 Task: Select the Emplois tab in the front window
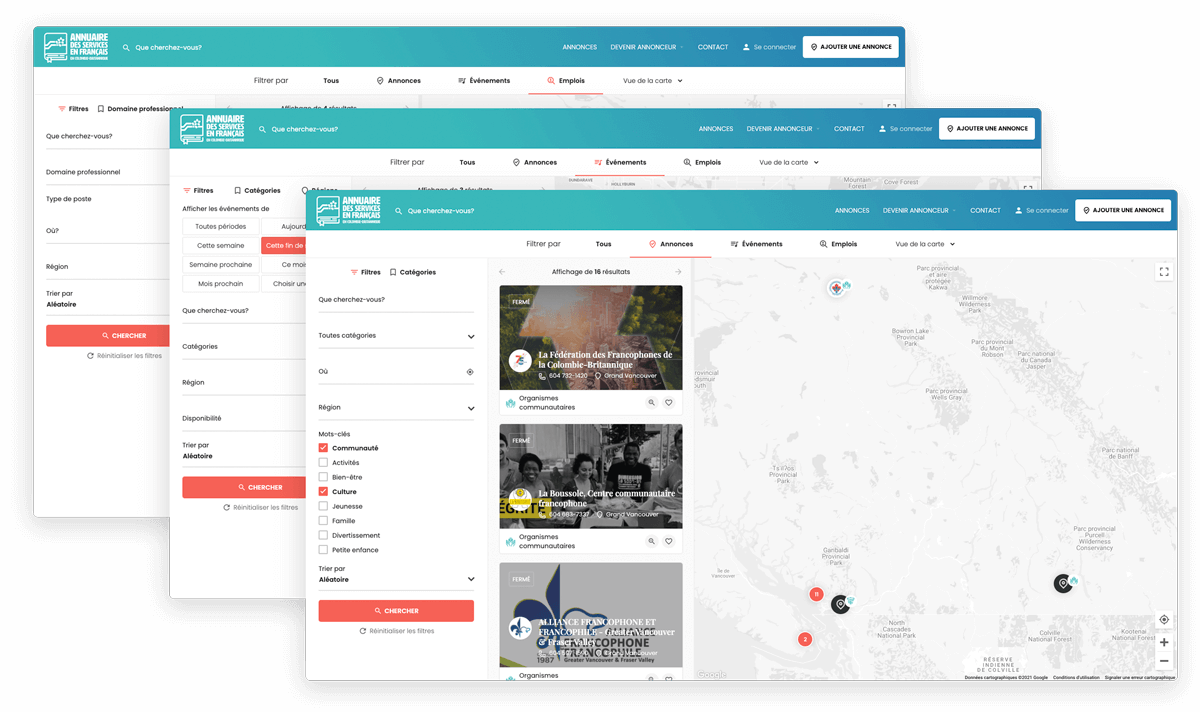tap(838, 244)
